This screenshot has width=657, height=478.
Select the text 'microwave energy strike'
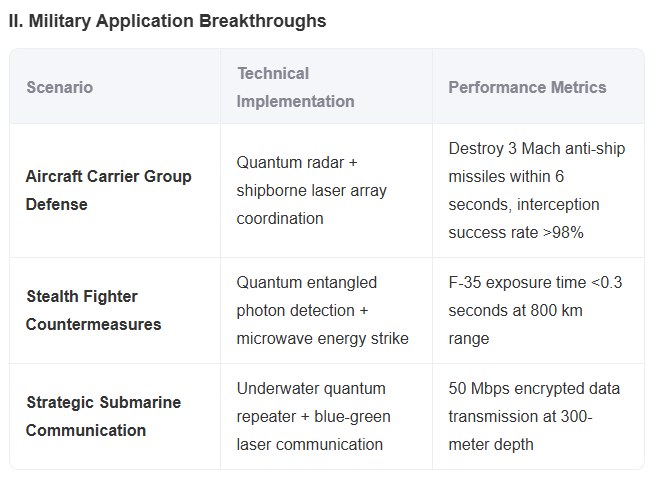322,338
